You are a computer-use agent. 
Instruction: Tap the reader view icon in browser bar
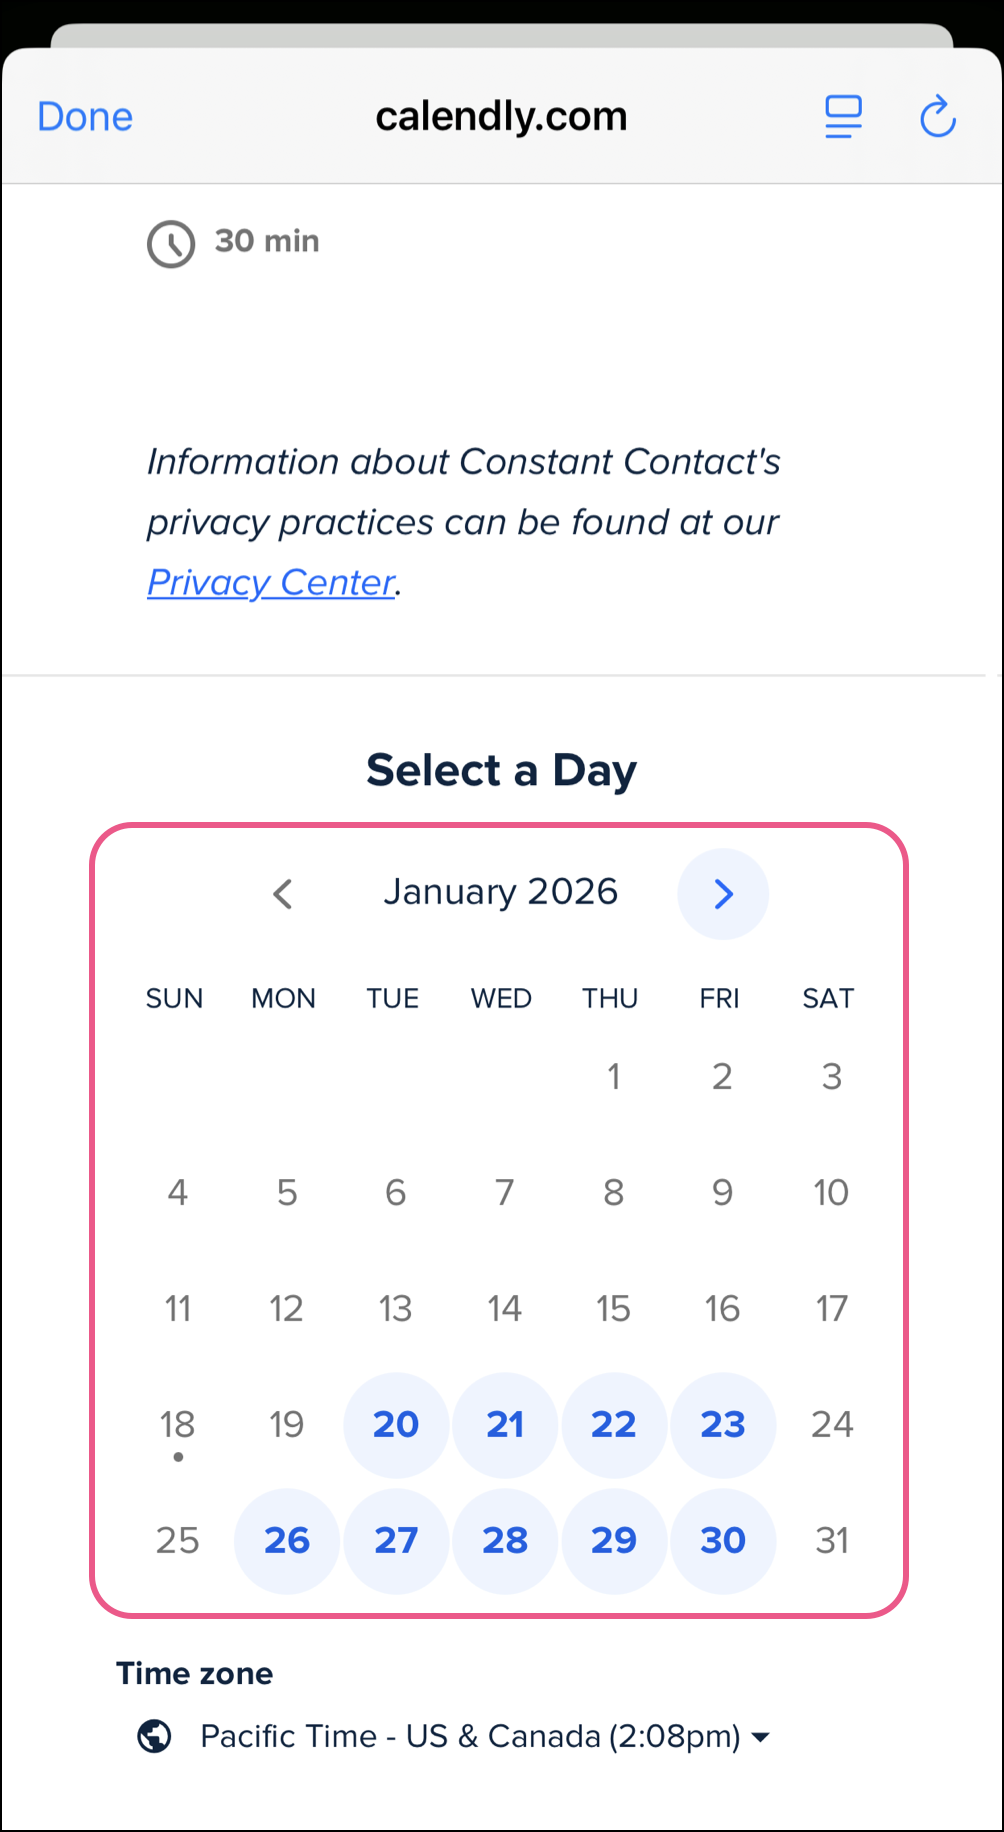coord(843,117)
